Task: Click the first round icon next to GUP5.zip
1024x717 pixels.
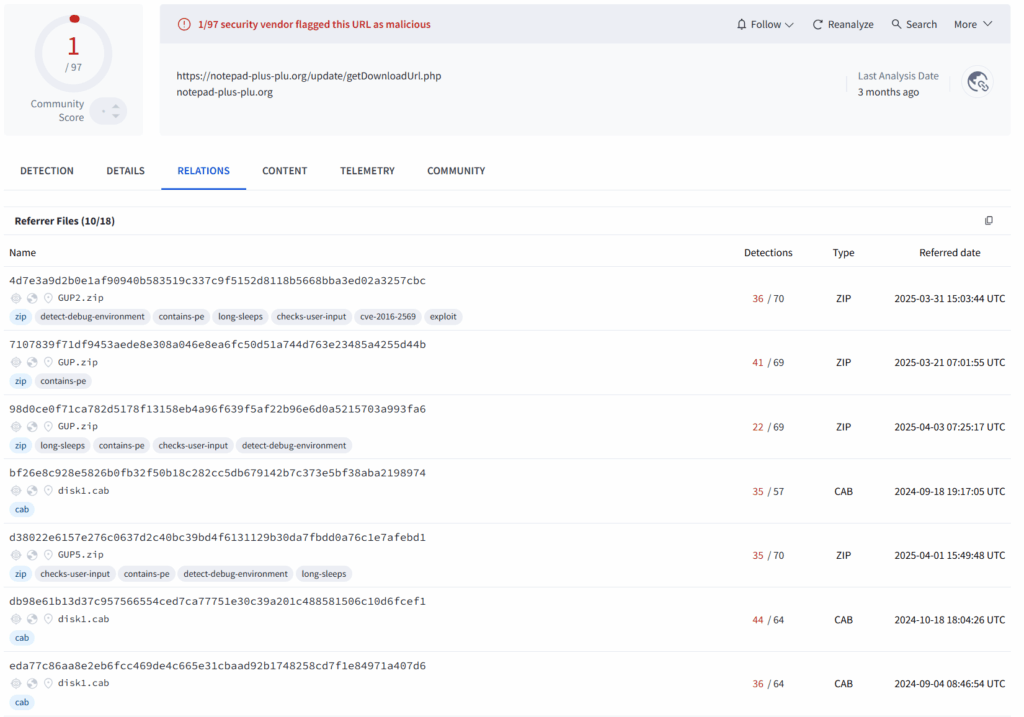Action: pos(16,555)
